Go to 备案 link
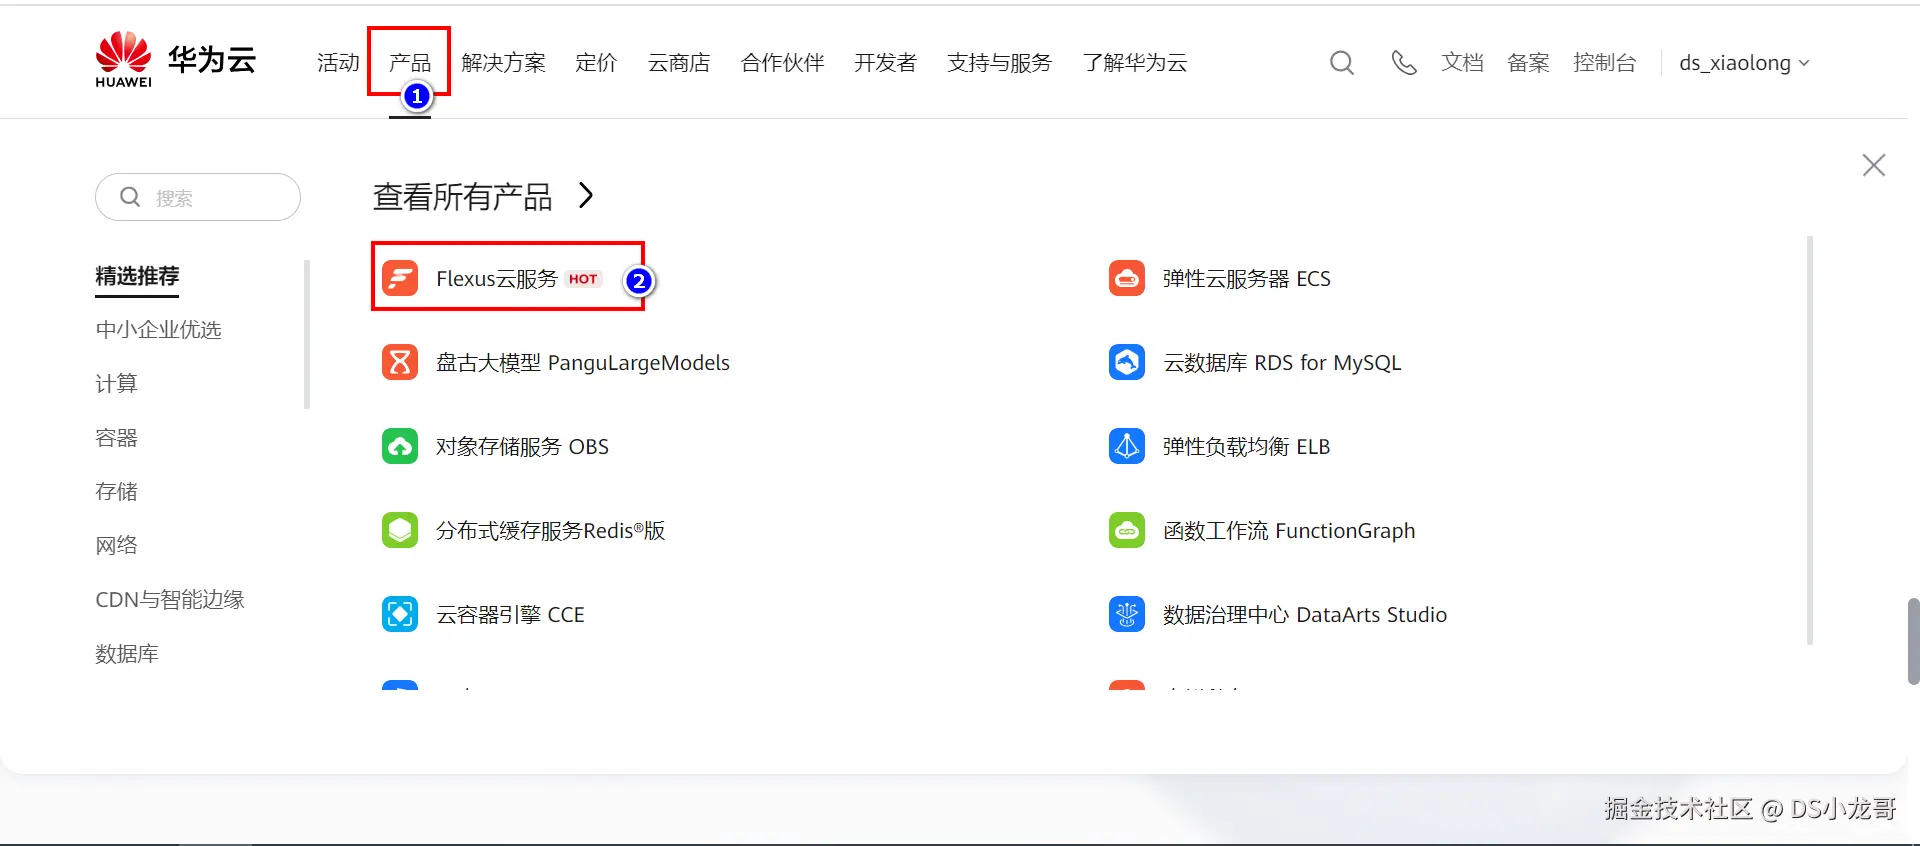The height and width of the screenshot is (846, 1920). click(1528, 63)
